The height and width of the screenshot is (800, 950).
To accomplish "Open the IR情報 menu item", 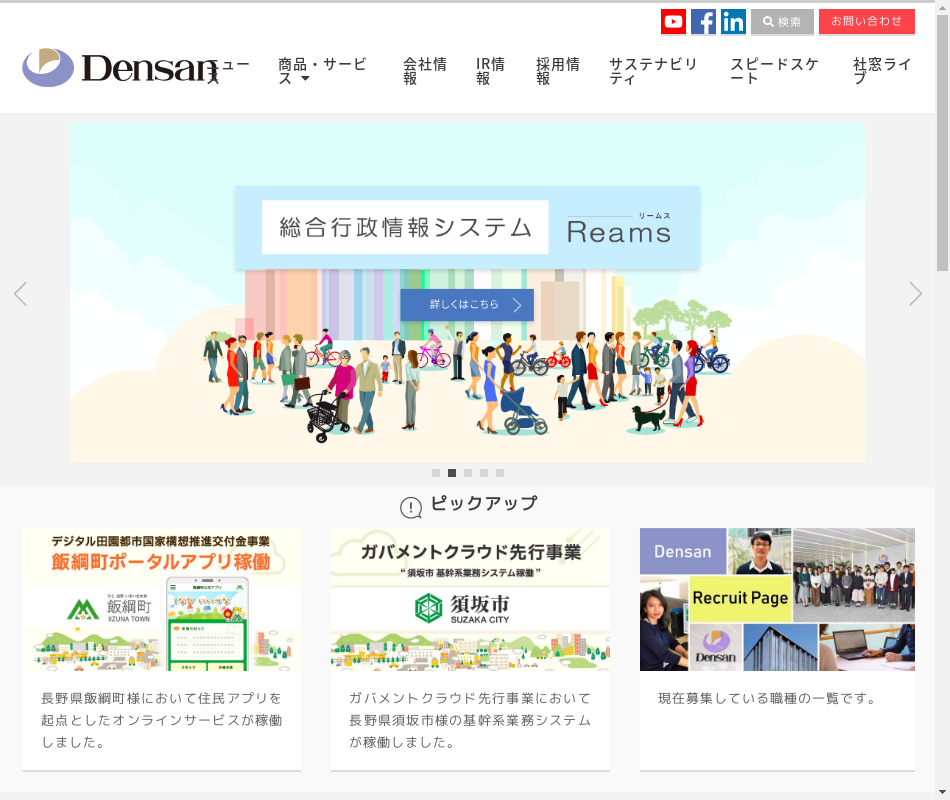I will tap(490, 71).
